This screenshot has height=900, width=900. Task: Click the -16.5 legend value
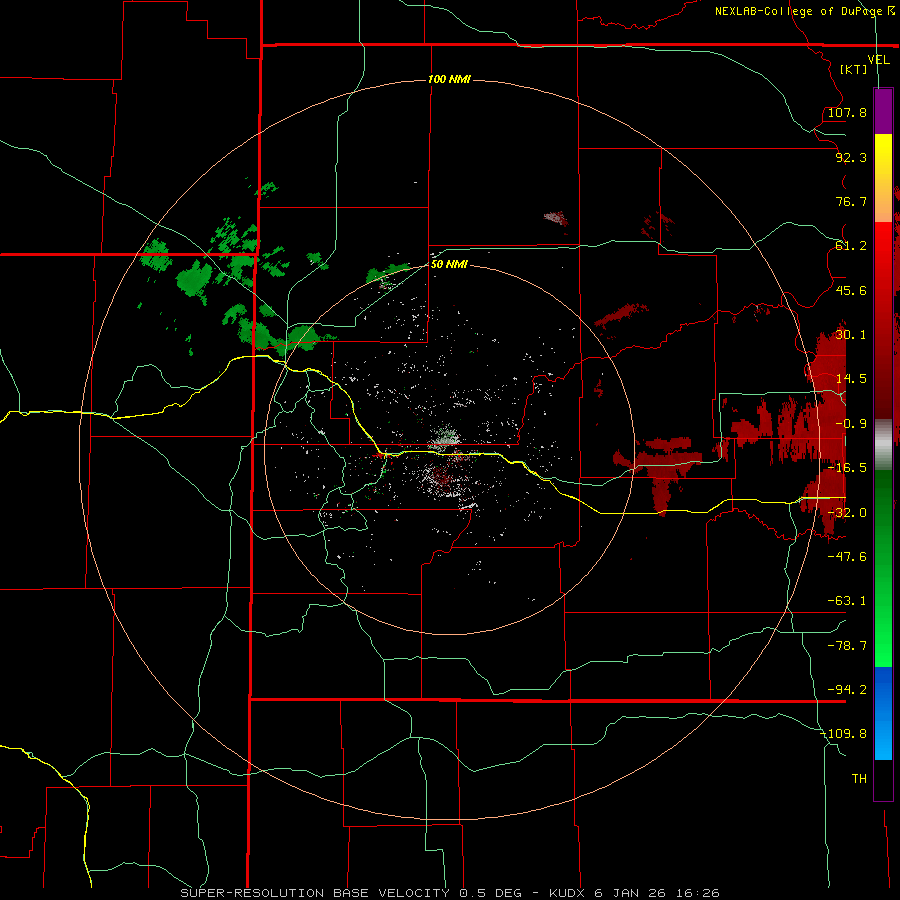tap(847, 468)
